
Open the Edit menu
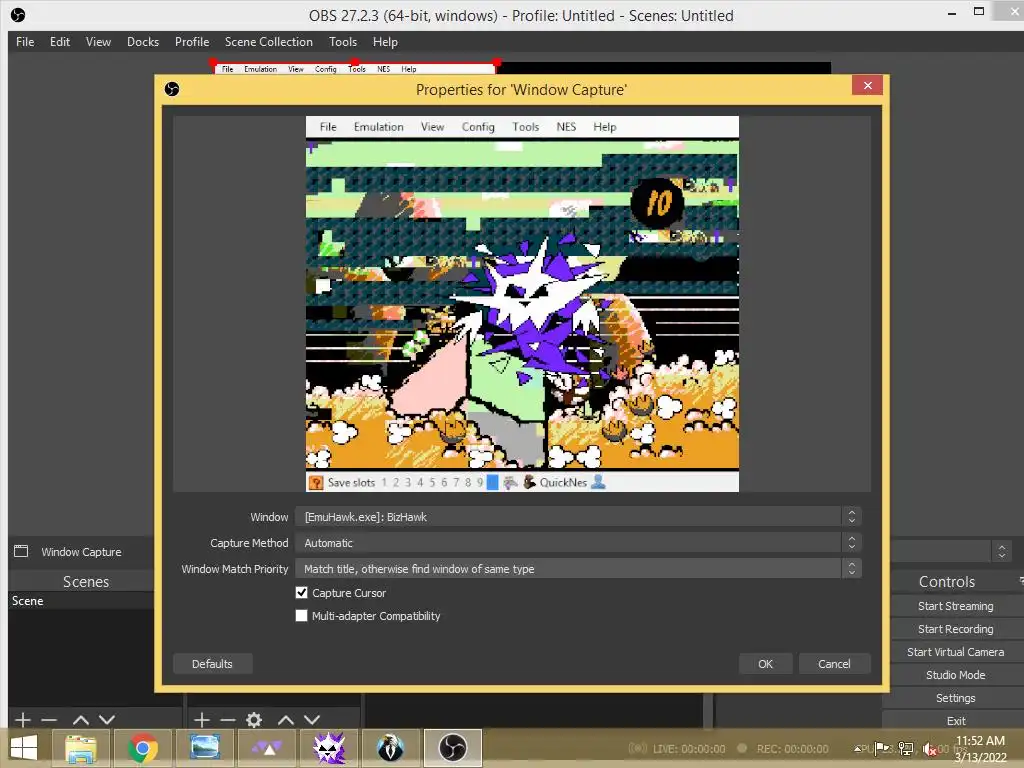(59, 42)
